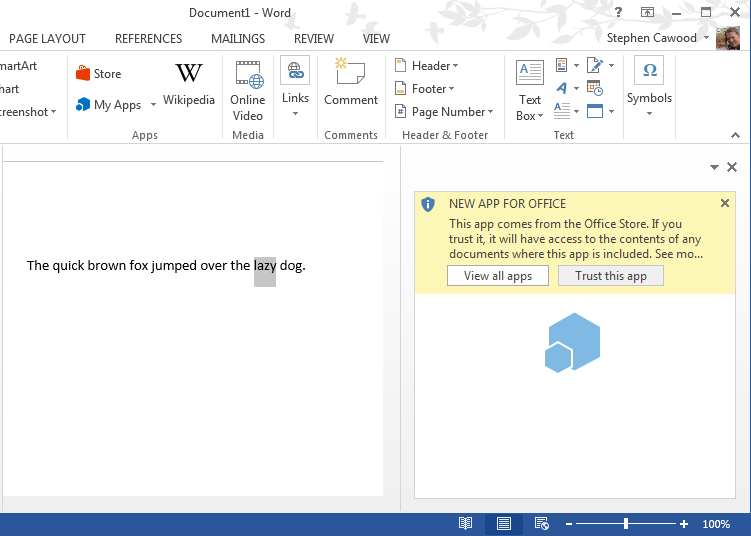Open the References tab
Screen dimensions: 751x536
click(x=148, y=39)
